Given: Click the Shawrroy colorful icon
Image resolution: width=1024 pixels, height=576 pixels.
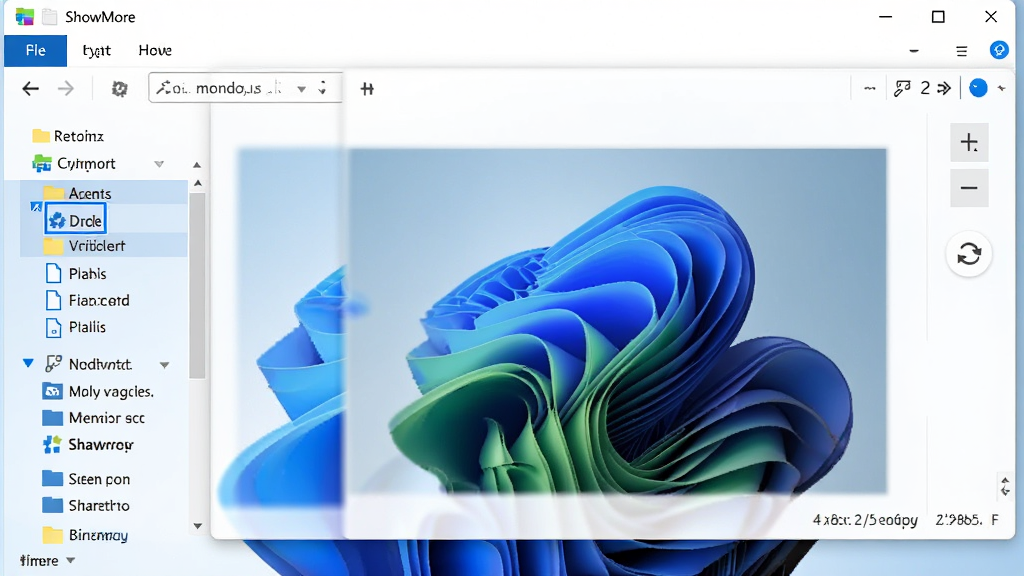Looking at the screenshot, I should 52,445.
